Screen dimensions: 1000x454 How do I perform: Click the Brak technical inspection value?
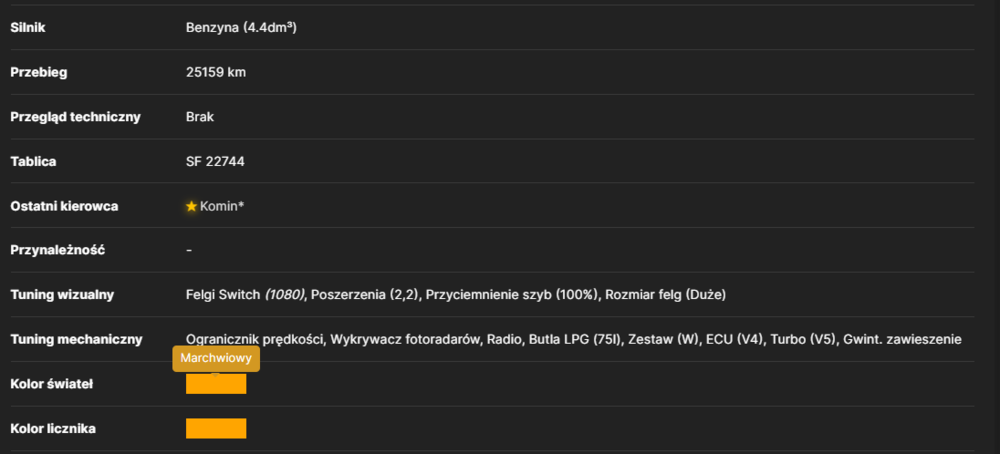(200, 117)
